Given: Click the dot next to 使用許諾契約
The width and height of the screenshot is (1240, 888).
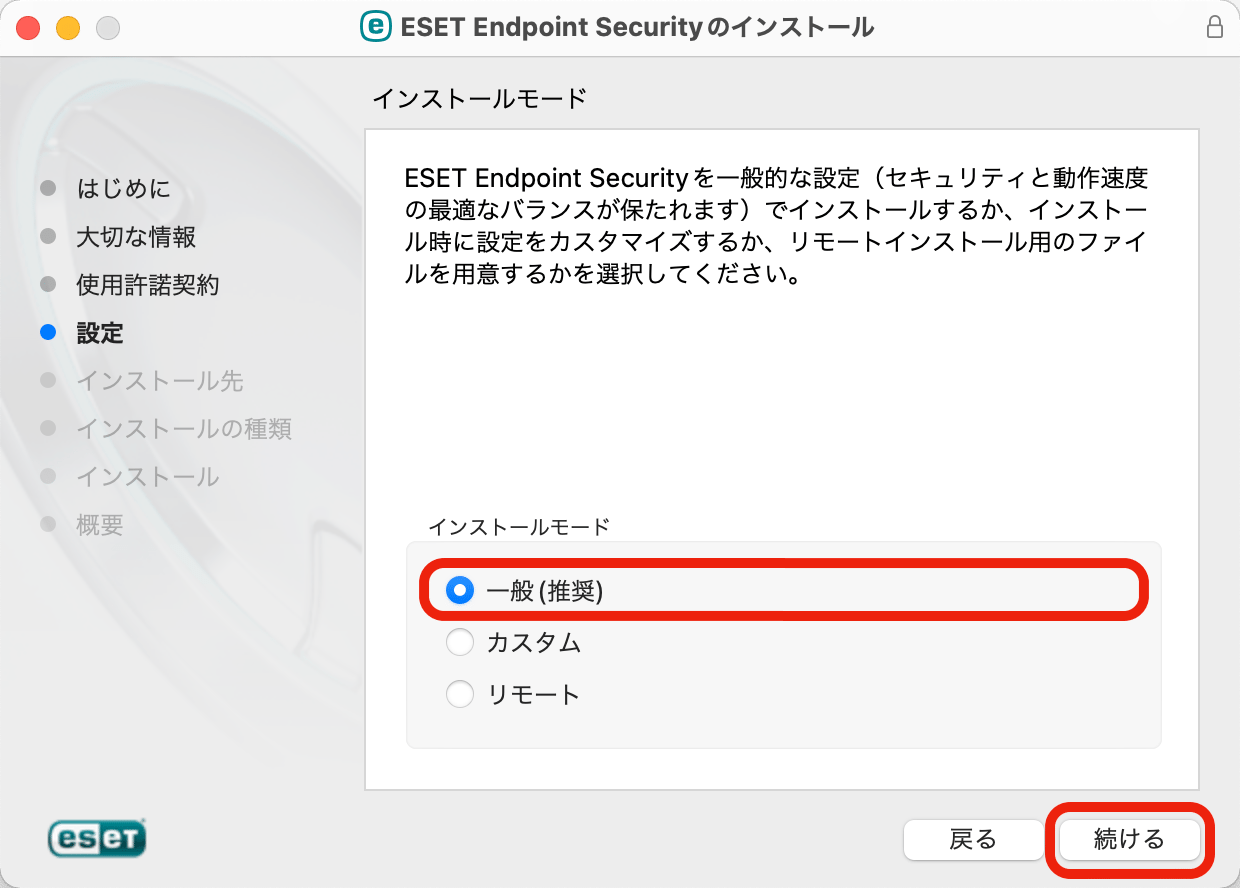Looking at the screenshot, I should tap(48, 284).
